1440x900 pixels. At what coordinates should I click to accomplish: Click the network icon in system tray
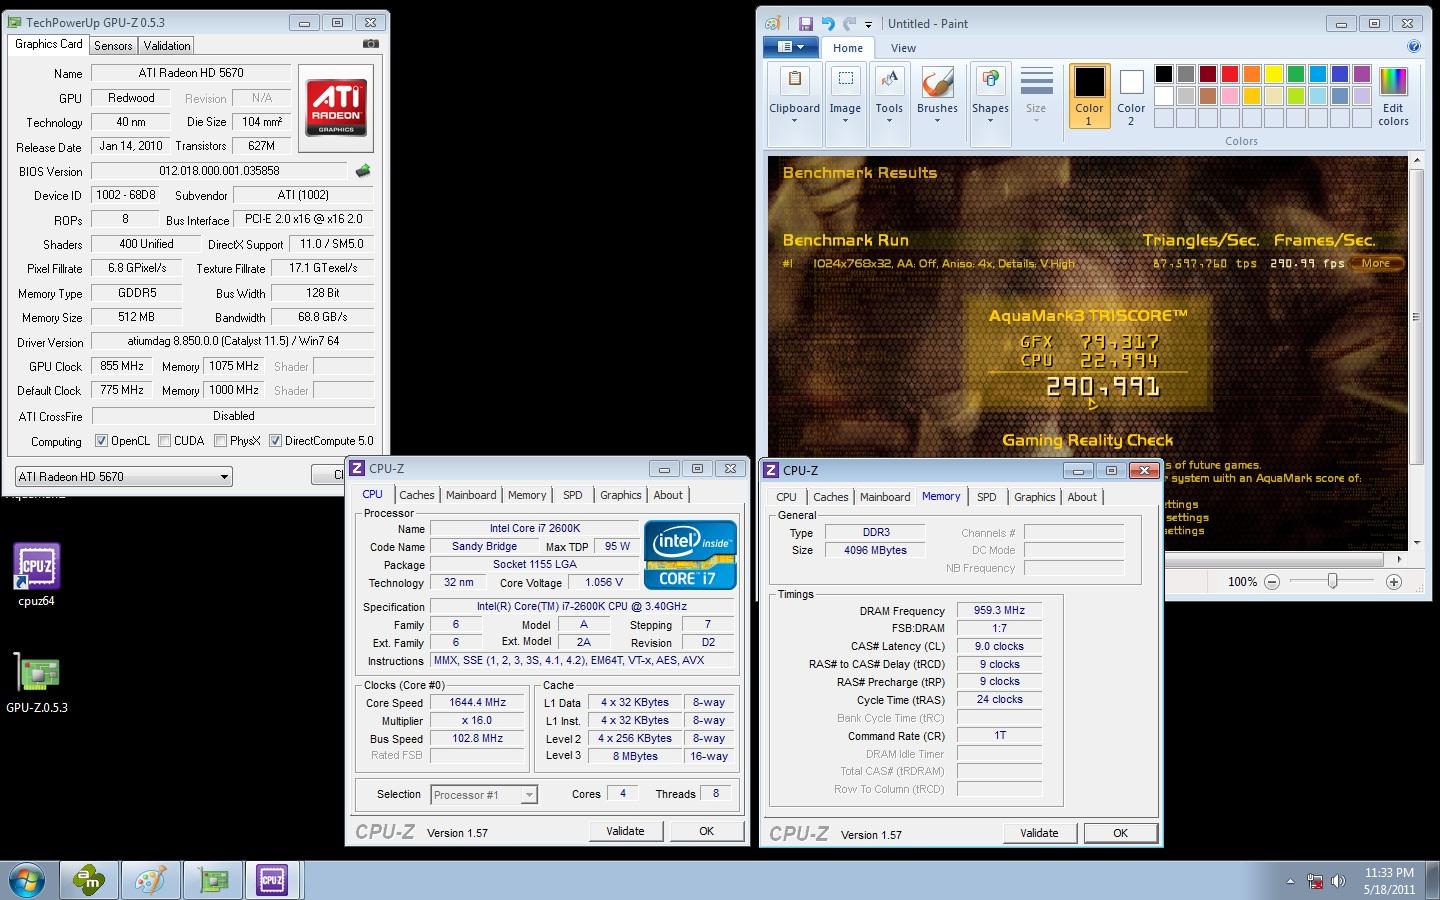pyautogui.click(x=1315, y=882)
